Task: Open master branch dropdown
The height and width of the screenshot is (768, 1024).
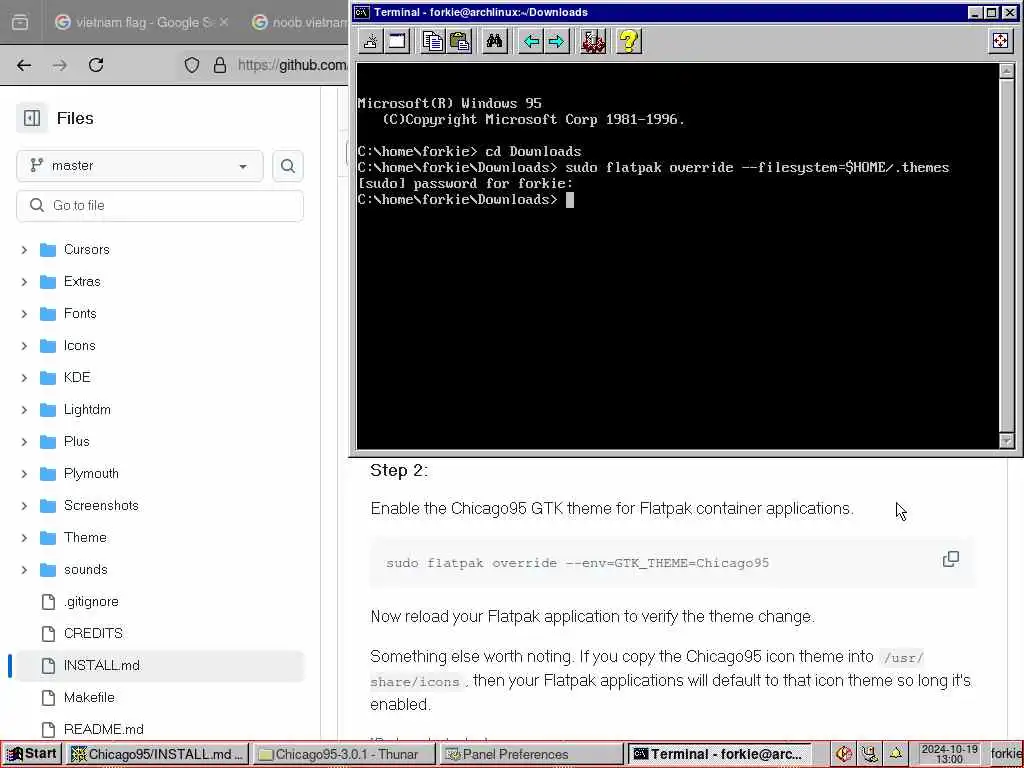Action: [x=140, y=166]
